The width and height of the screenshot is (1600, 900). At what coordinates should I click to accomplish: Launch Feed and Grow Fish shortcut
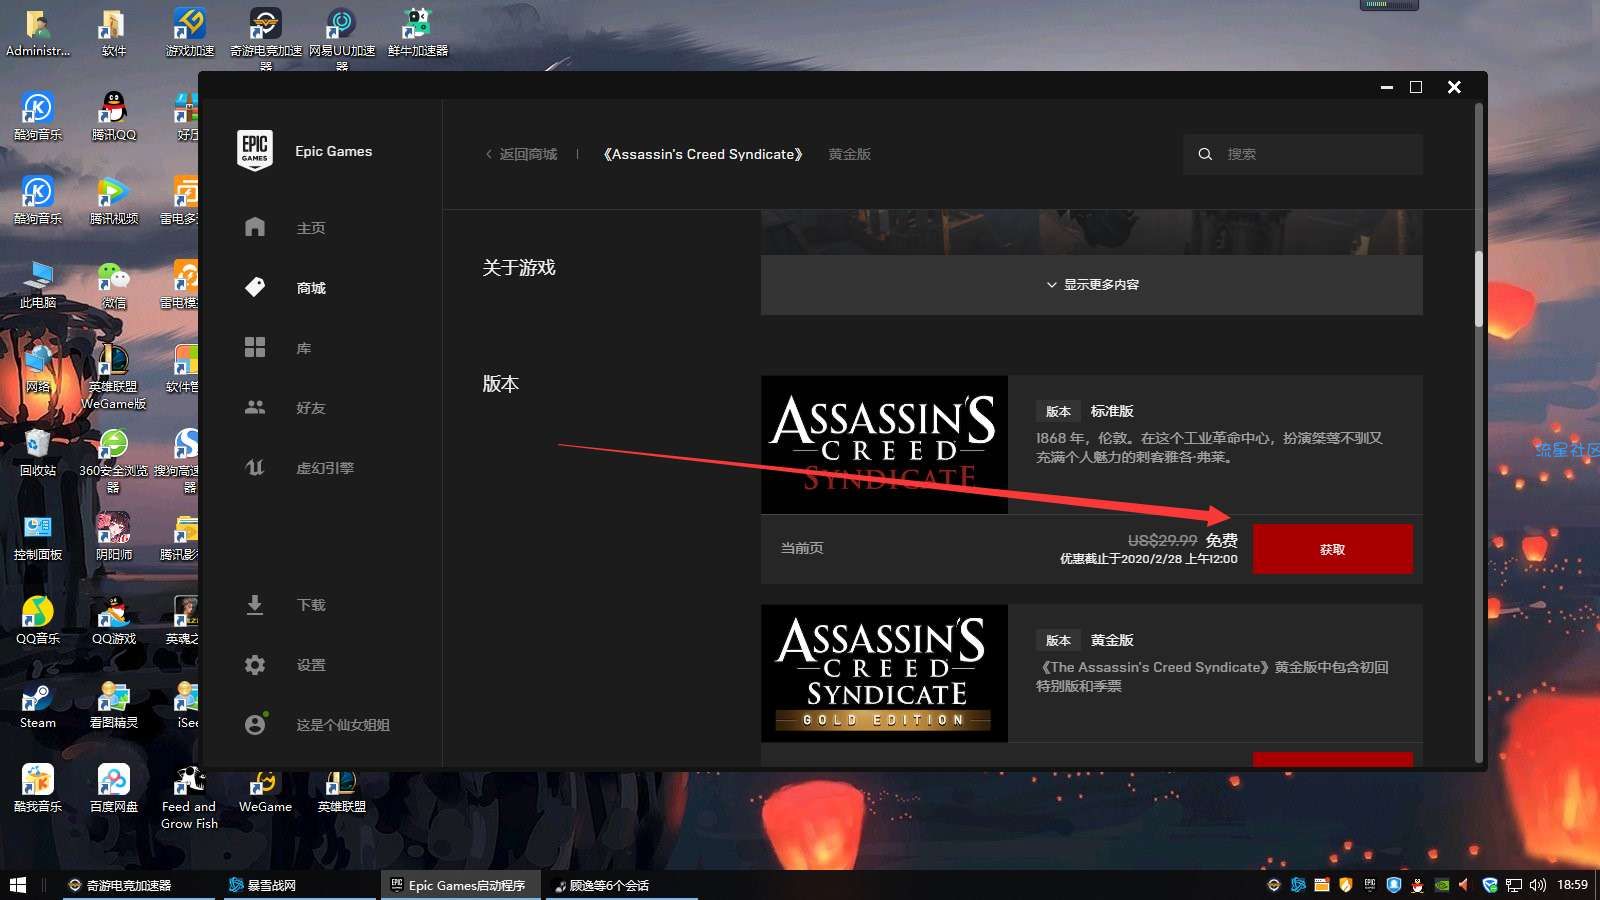pyautogui.click(x=190, y=797)
